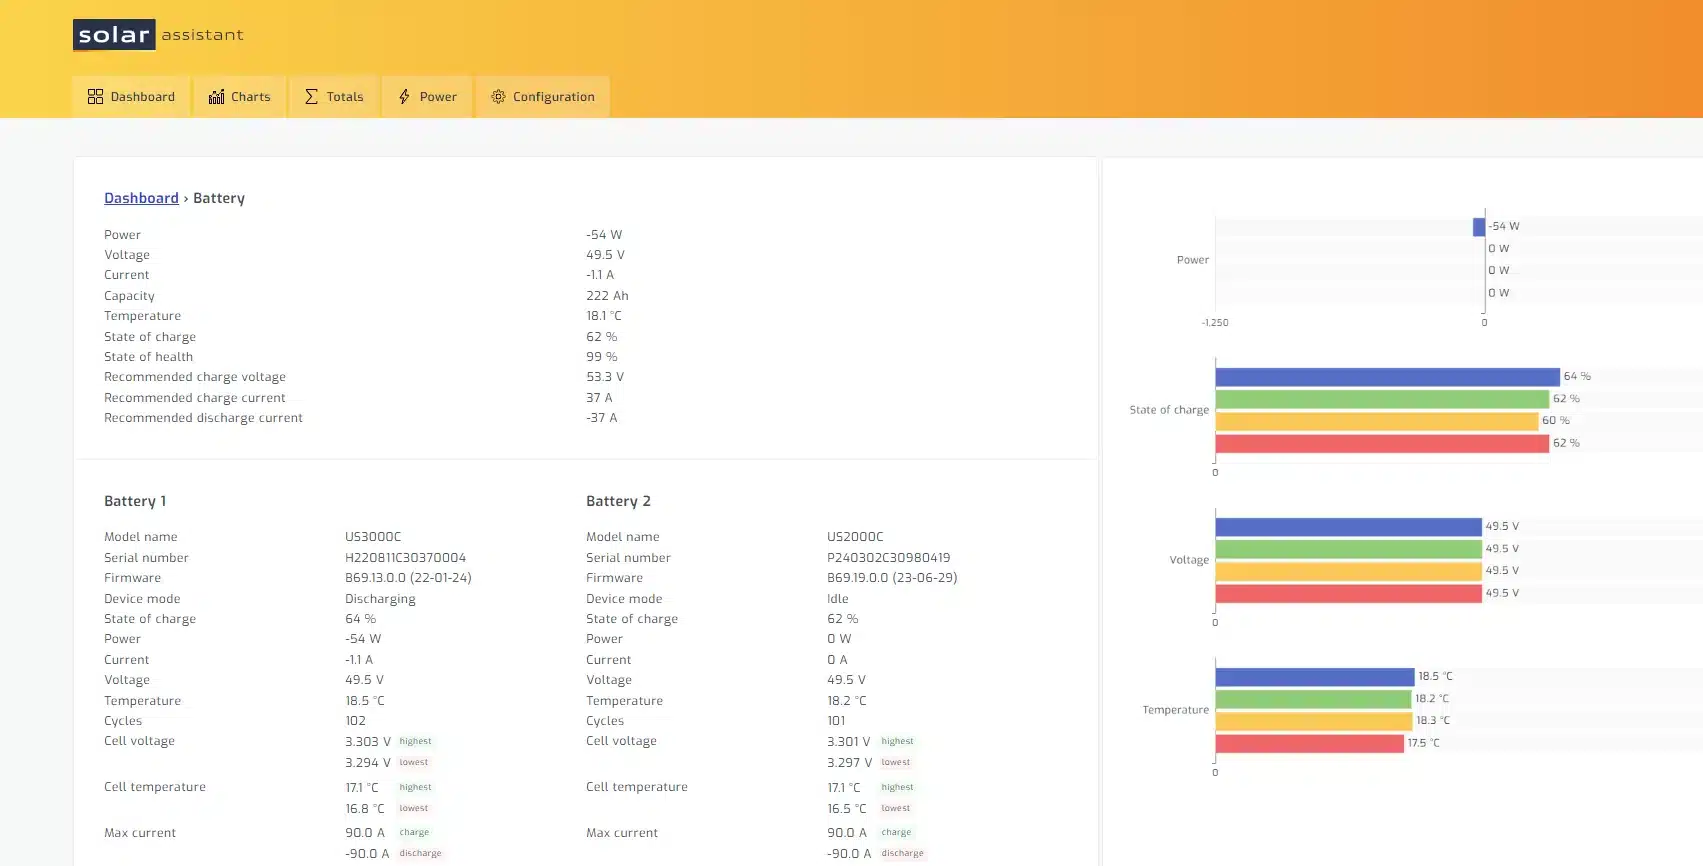The image size is (1703, 866).
Task: Click the 99 % state of health value
Action: tap(601, 357)
